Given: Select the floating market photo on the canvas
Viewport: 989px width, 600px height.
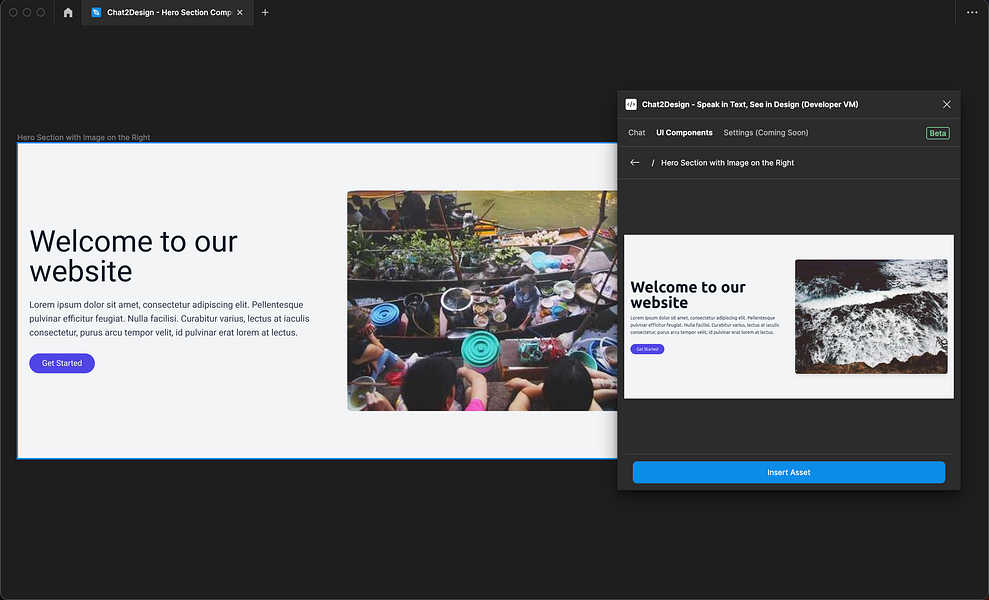Looking at the screenshot, I should 482,300.
